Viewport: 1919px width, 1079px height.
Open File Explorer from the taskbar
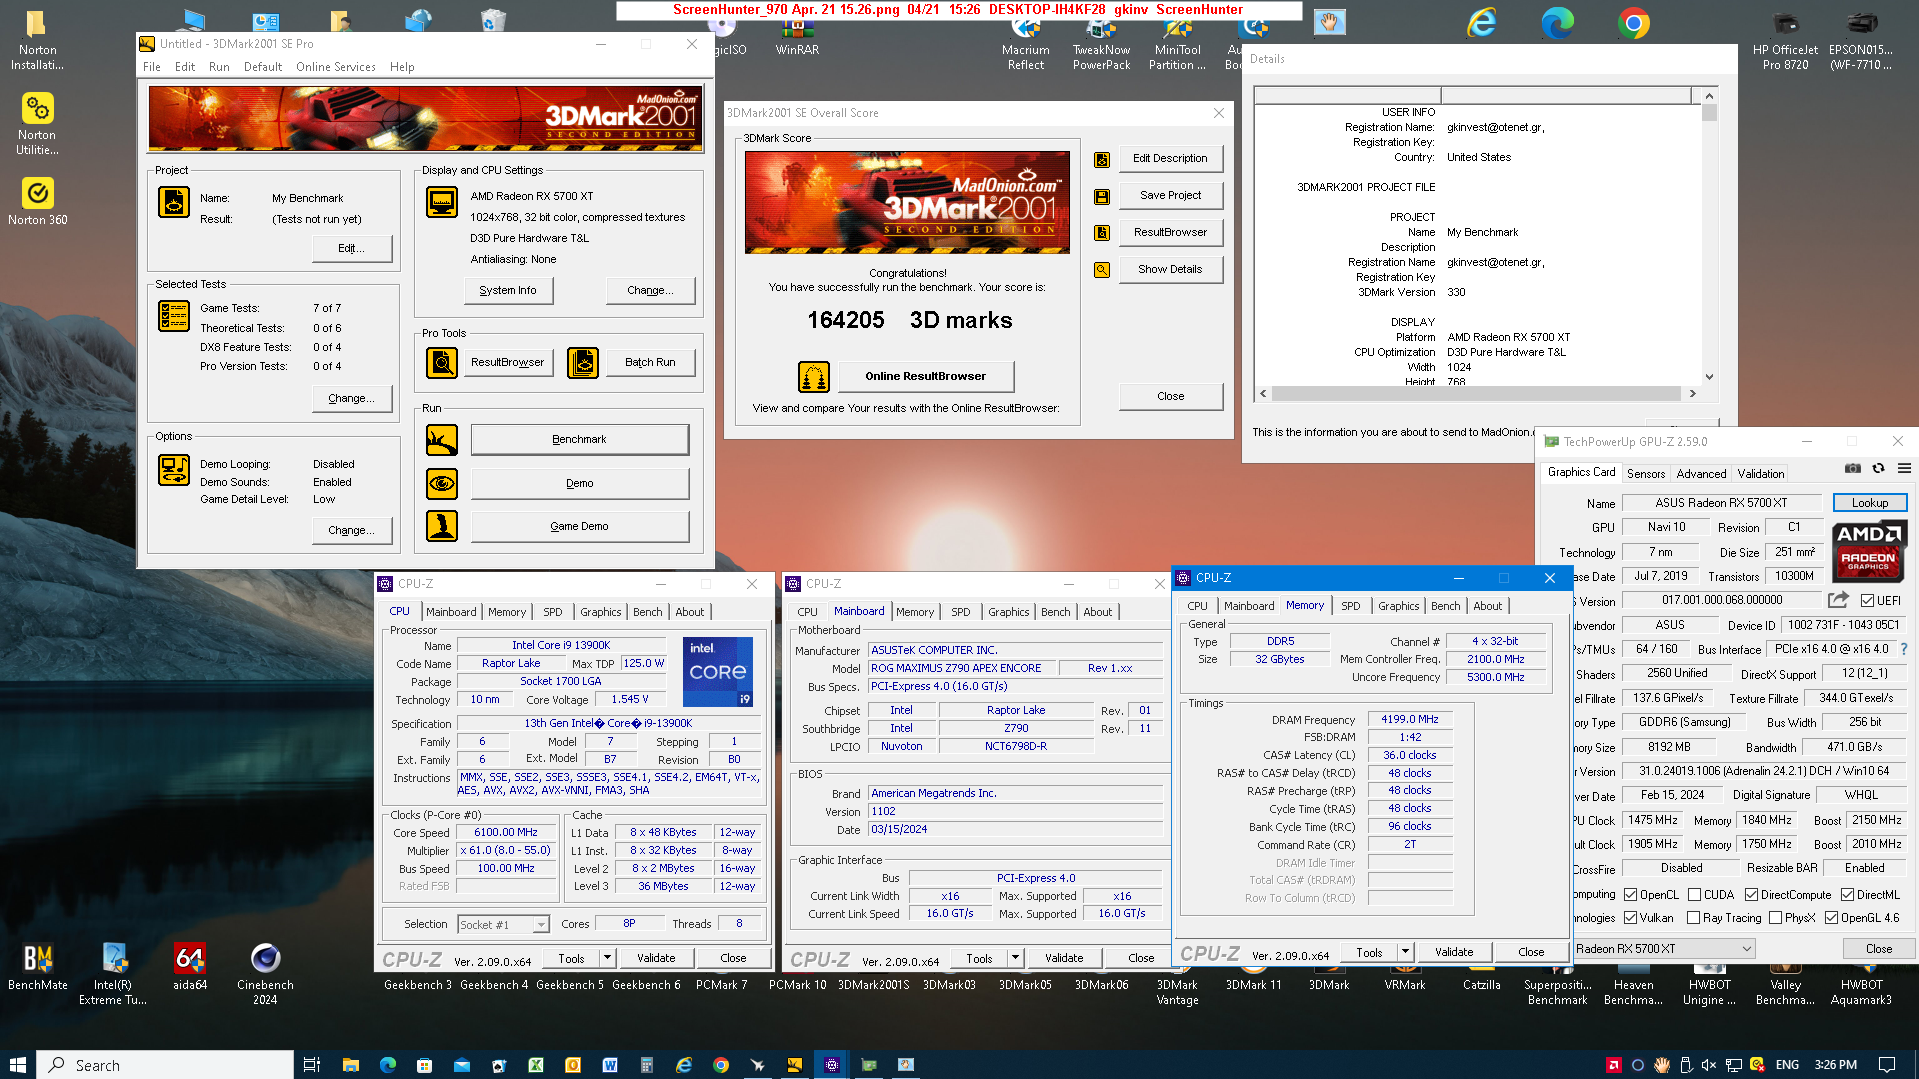tap(350, 1065)
